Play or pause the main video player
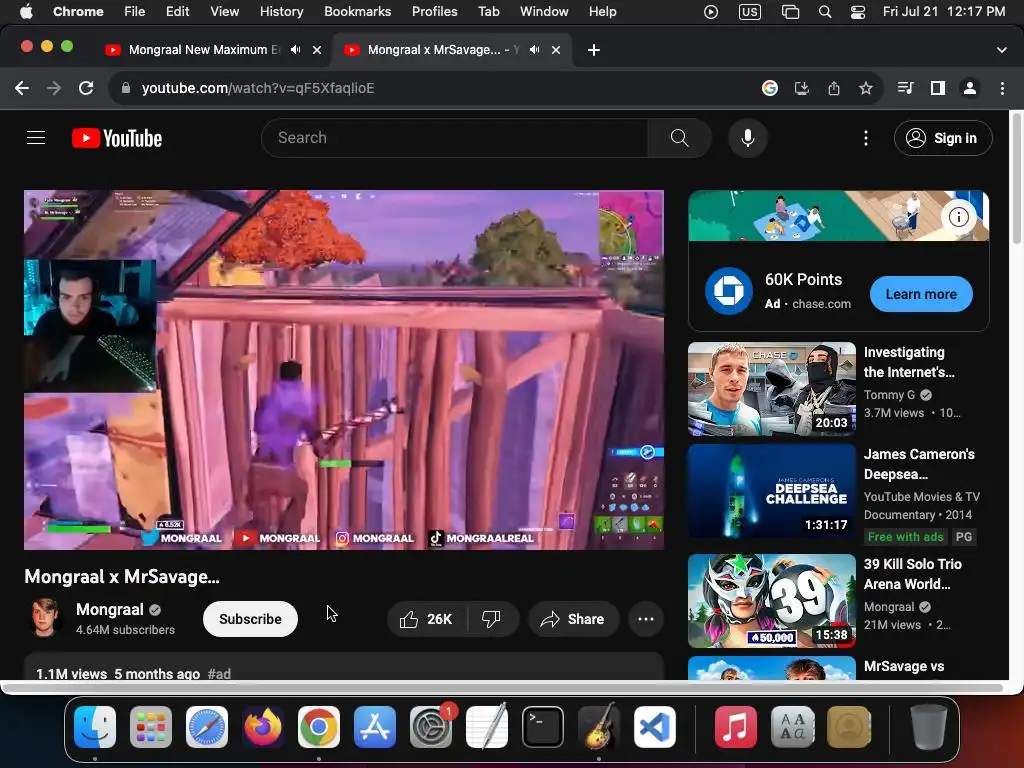 [344, 370]
